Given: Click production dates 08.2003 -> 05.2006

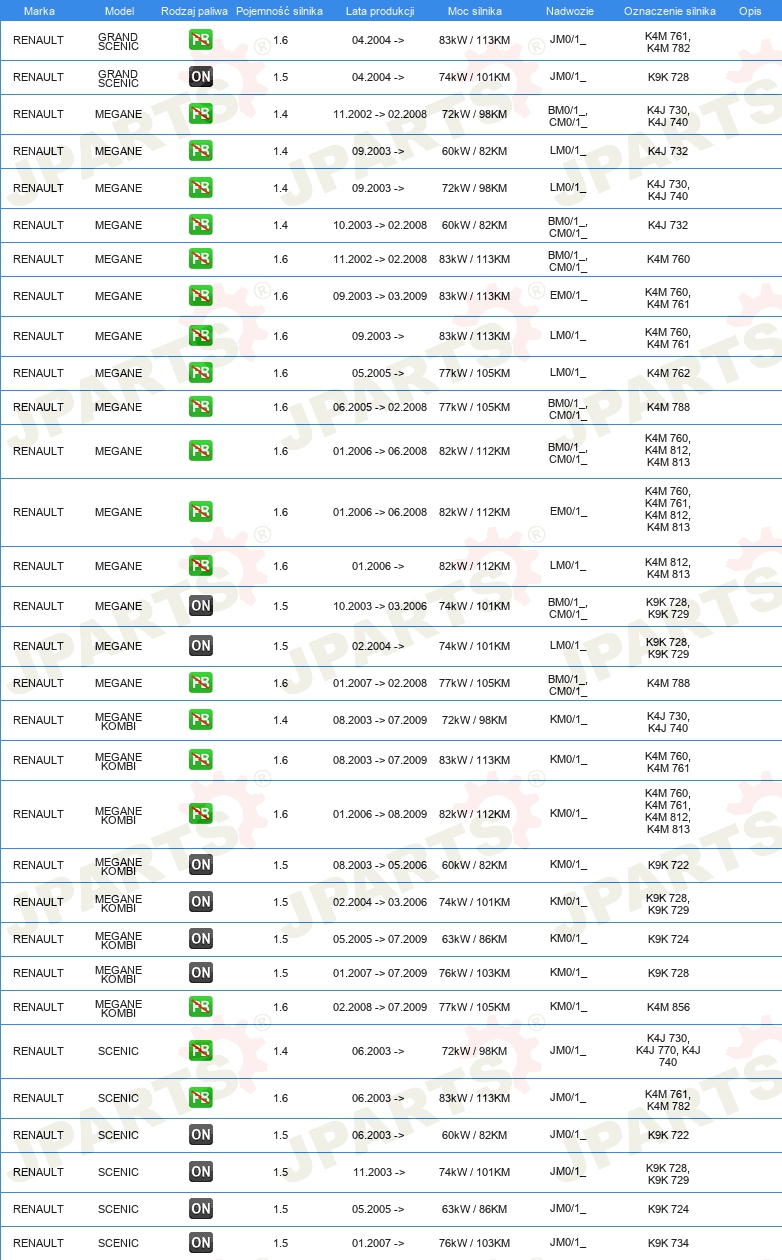Looking at the screenshot, I should (380, 865).
